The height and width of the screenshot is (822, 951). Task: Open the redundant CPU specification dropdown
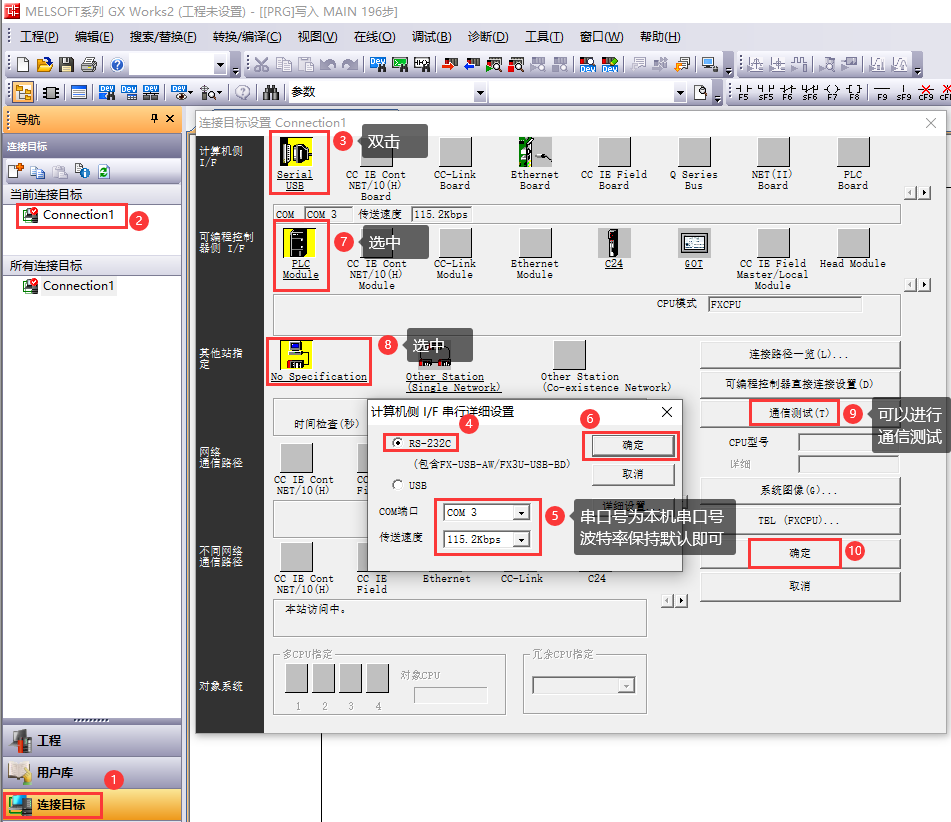pos(627,686)
